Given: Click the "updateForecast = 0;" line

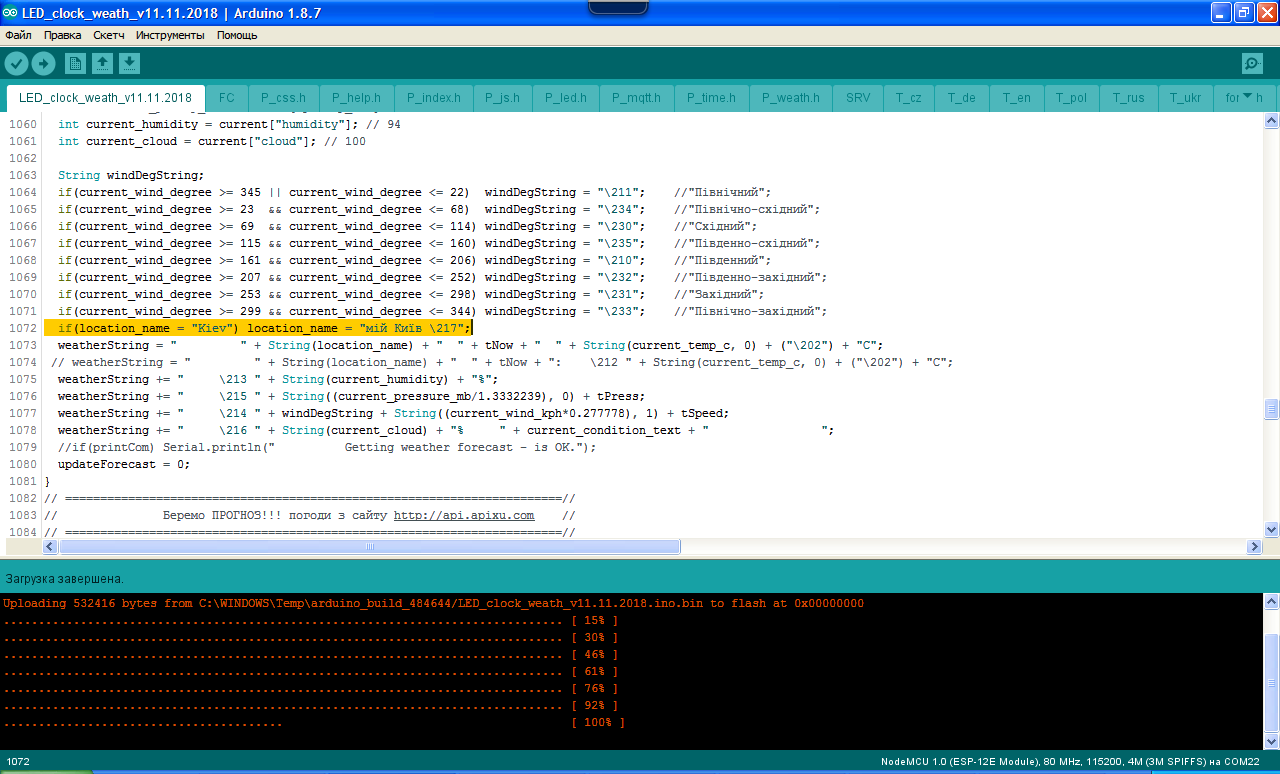Looking at the screenshot, I should point(123,464).
